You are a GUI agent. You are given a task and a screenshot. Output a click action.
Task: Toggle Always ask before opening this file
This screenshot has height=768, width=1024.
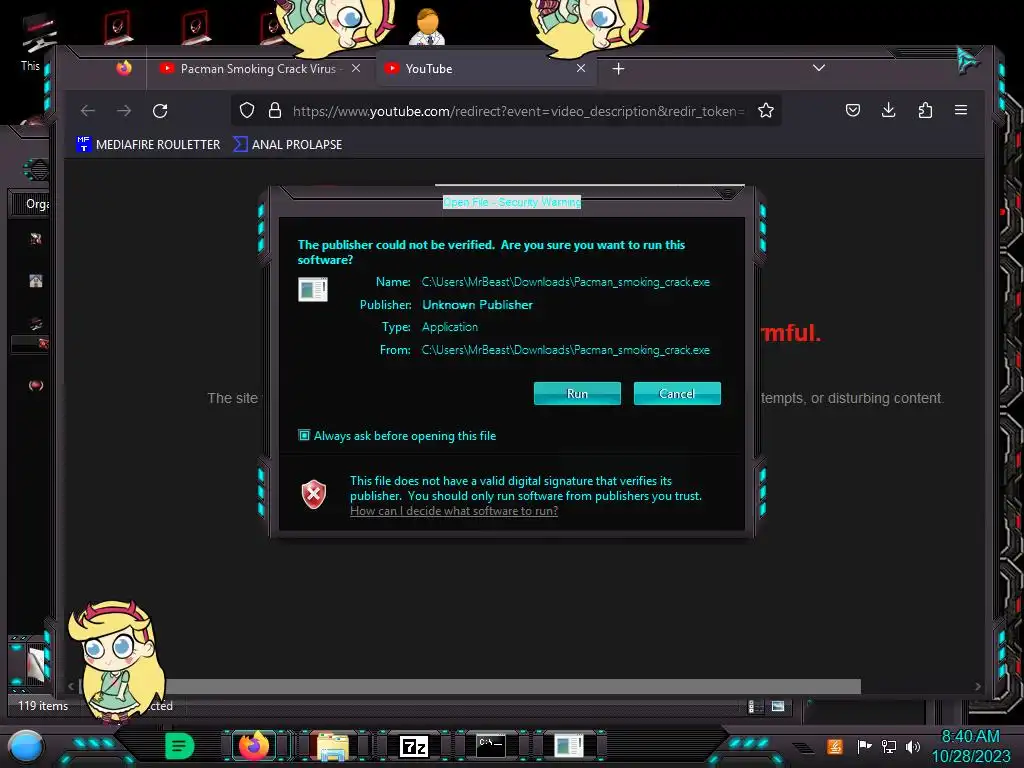pos(304,436)
